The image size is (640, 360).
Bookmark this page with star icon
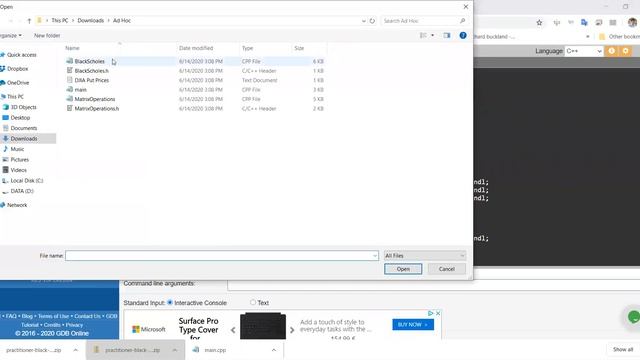[x=539, y=23]
